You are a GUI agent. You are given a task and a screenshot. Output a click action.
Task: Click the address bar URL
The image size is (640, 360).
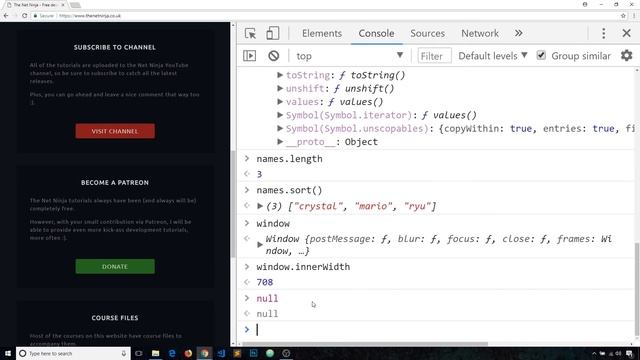pyautogui.click(x=90, y=16)
